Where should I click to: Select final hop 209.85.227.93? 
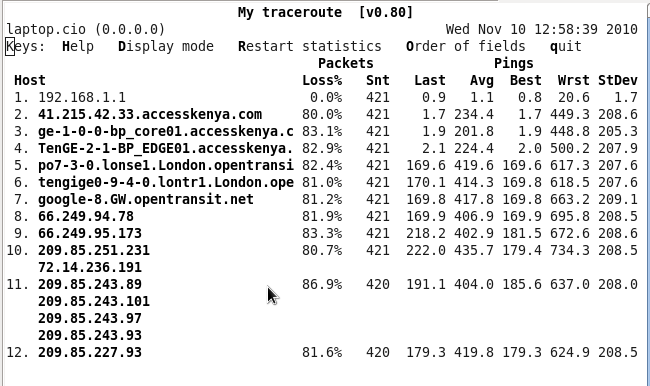(90, 352)
